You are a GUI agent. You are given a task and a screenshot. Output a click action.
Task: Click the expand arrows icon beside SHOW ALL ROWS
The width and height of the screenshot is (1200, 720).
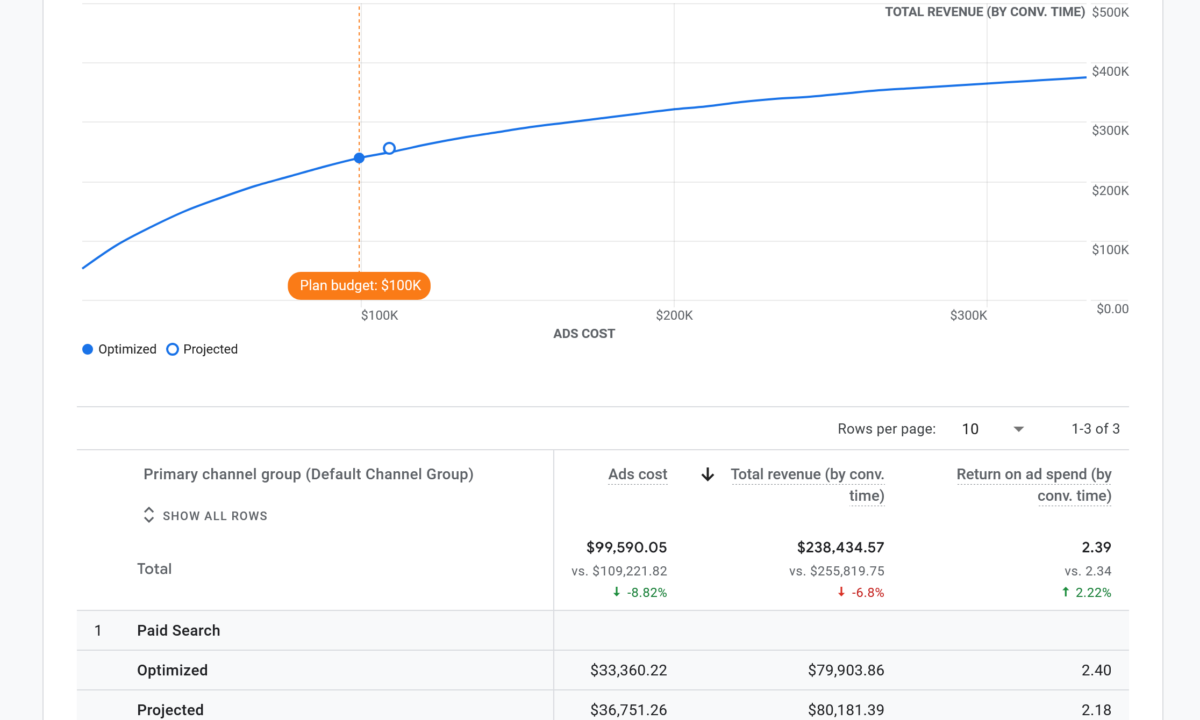149,516
